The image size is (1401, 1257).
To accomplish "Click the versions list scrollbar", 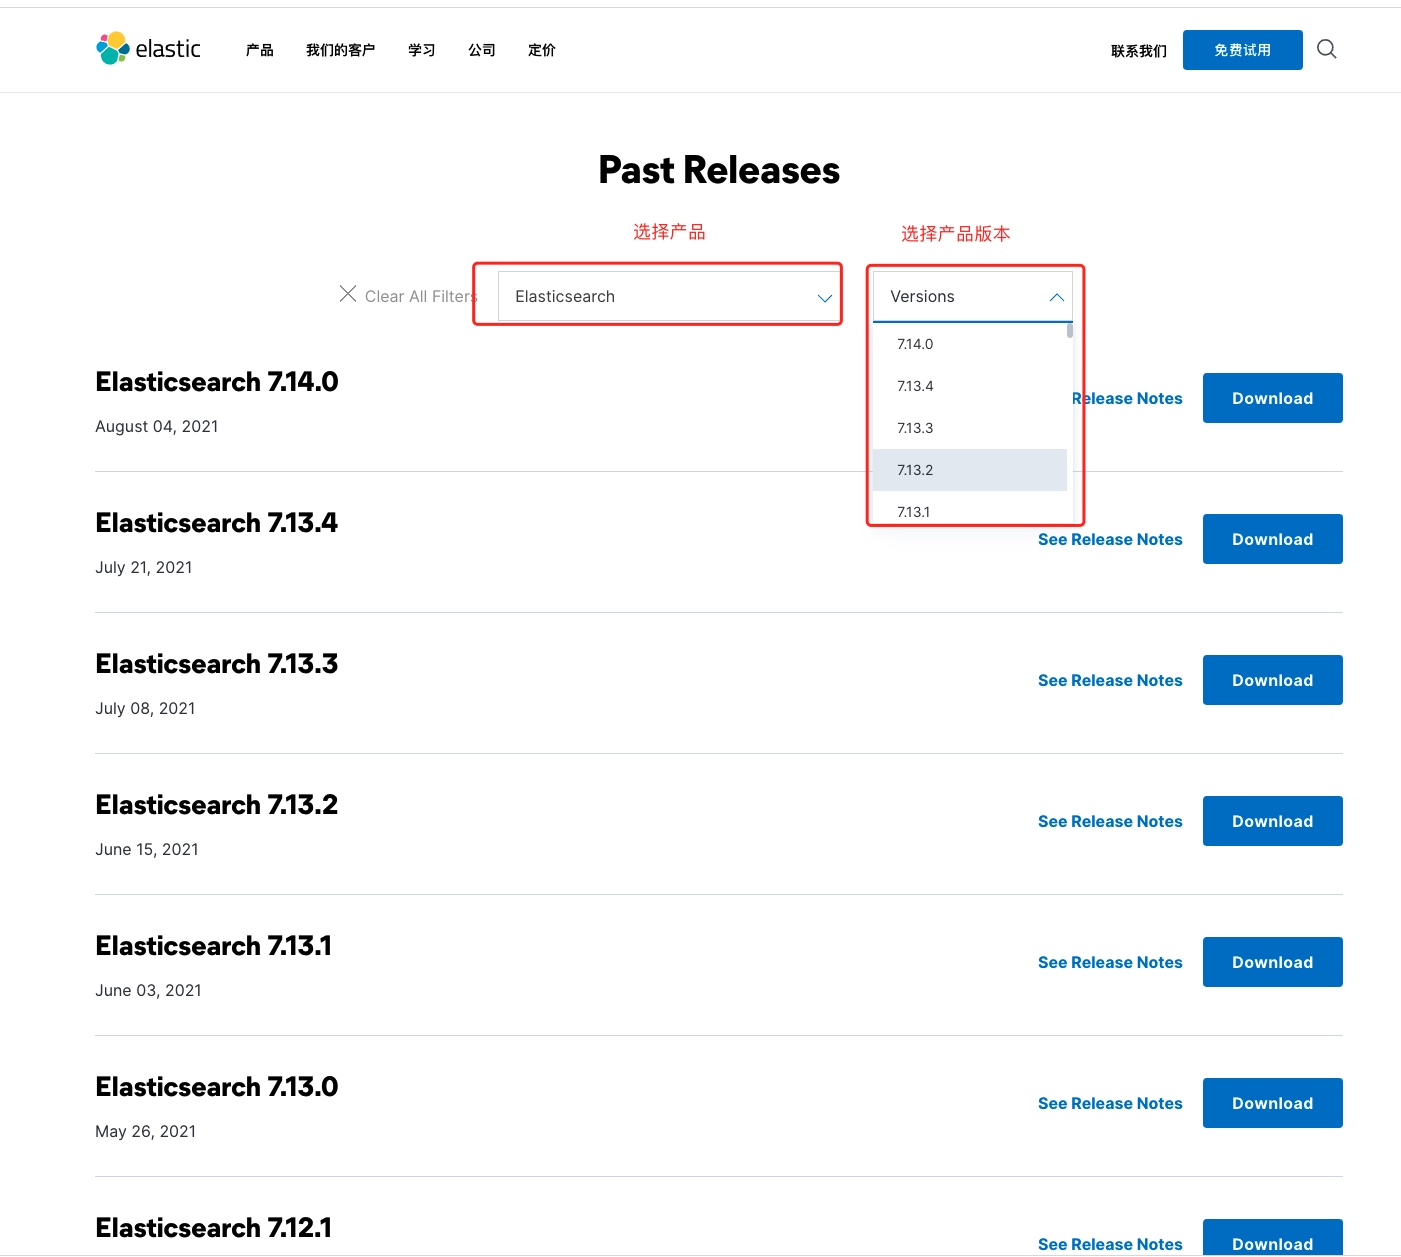I will [1070, 331].
